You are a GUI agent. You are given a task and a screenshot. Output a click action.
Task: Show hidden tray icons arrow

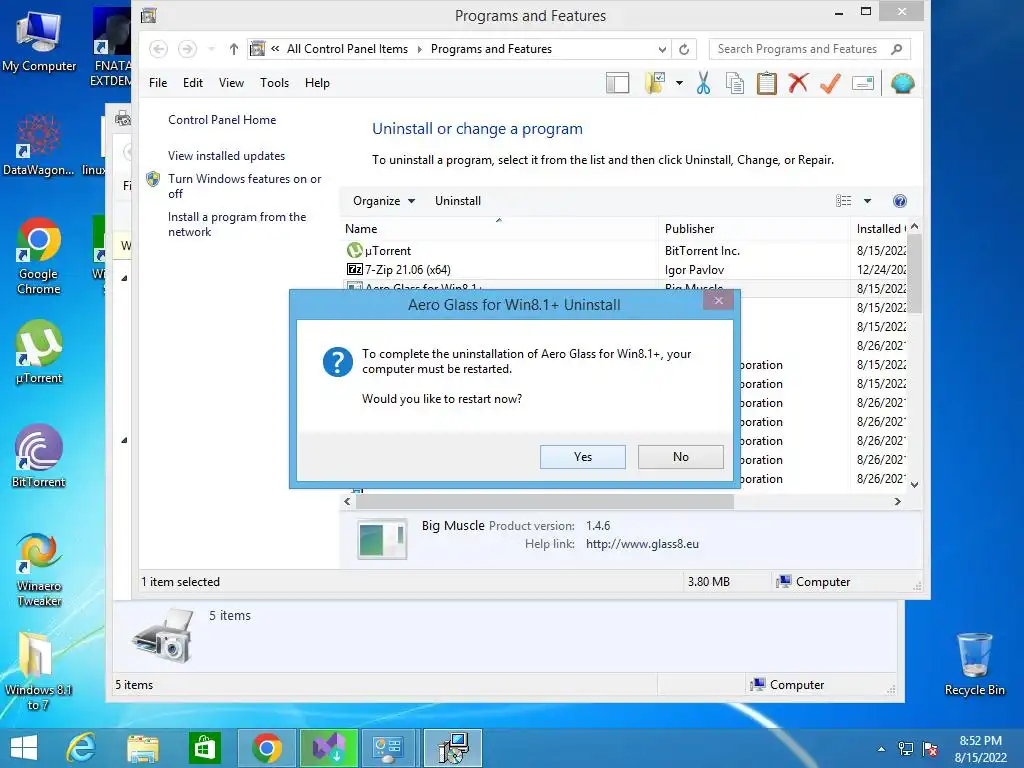tap(881, 749)
